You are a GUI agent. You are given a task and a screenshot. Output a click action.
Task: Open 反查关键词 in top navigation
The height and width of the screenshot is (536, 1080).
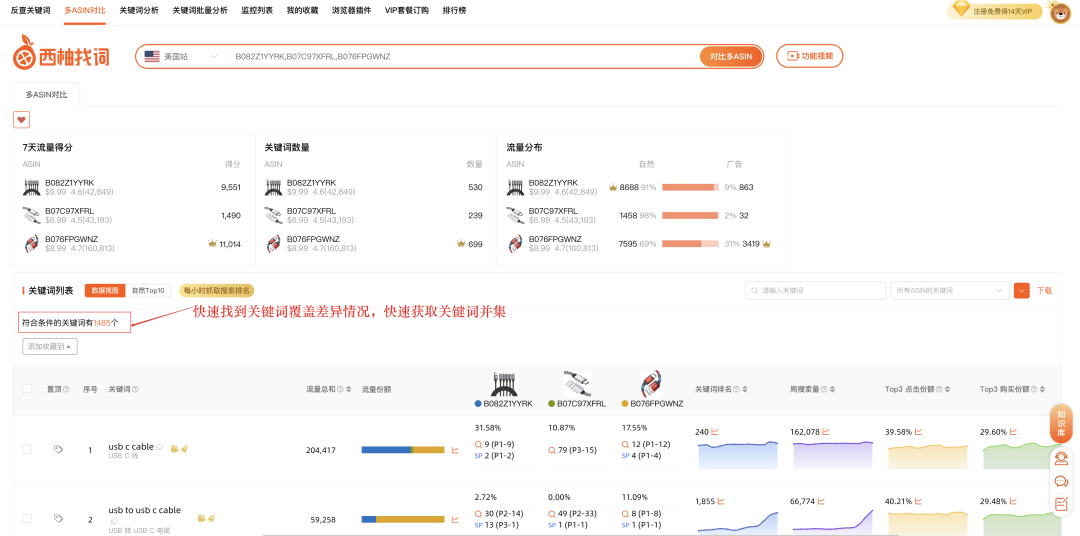(30, 10)
